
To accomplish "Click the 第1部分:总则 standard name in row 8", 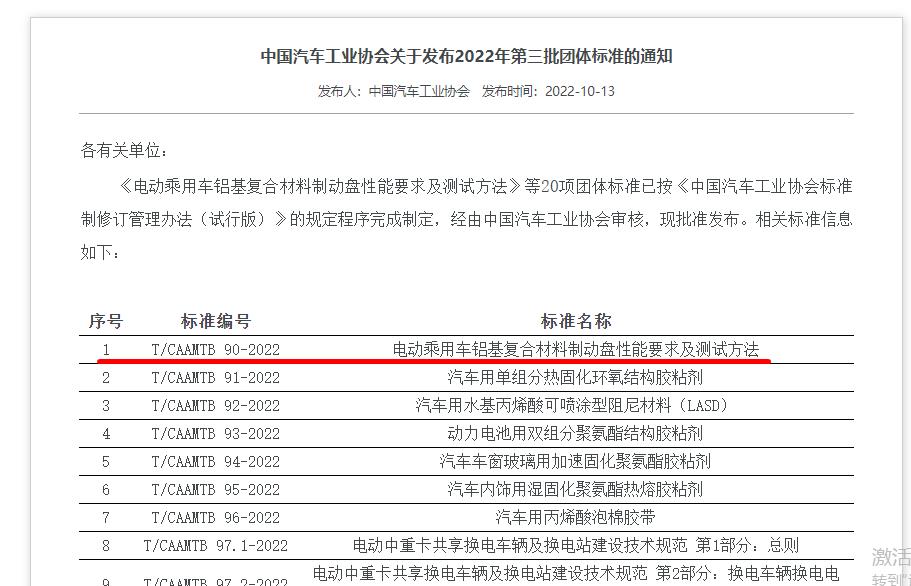I will click(x=575, y=546).
